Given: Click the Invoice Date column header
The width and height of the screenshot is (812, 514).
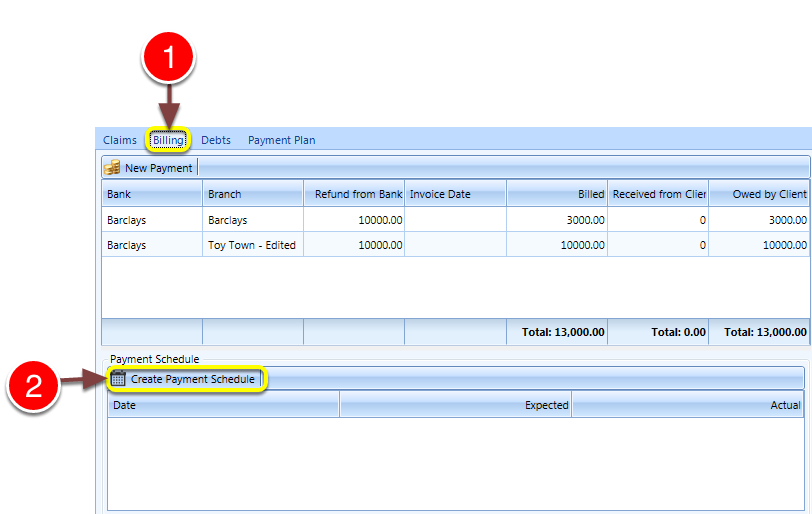Looking at the screenshot, I should (x=455, y=194).
